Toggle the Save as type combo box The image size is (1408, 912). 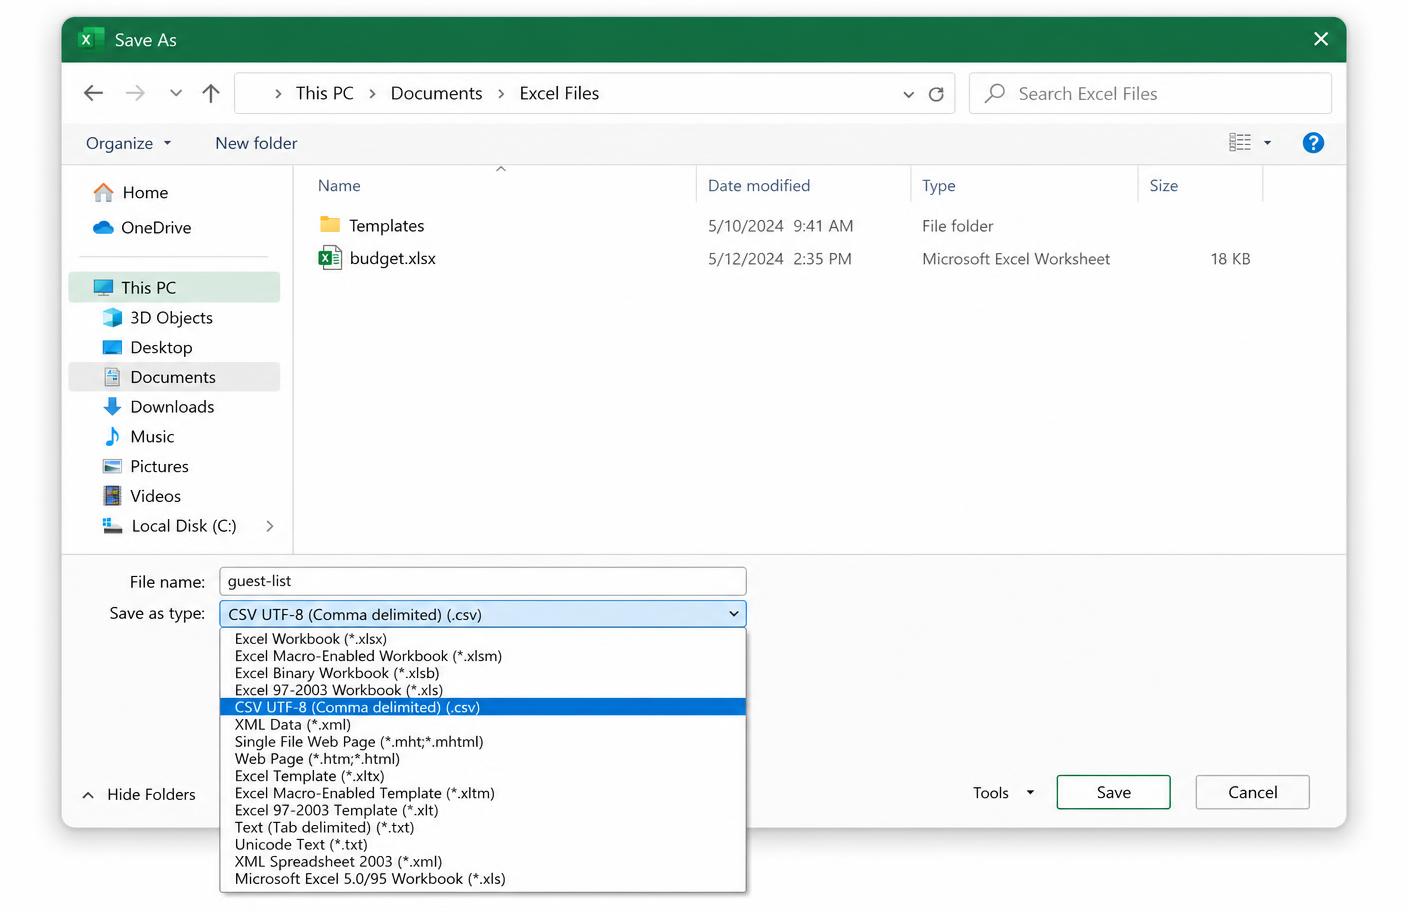click(x=483, y=614)
